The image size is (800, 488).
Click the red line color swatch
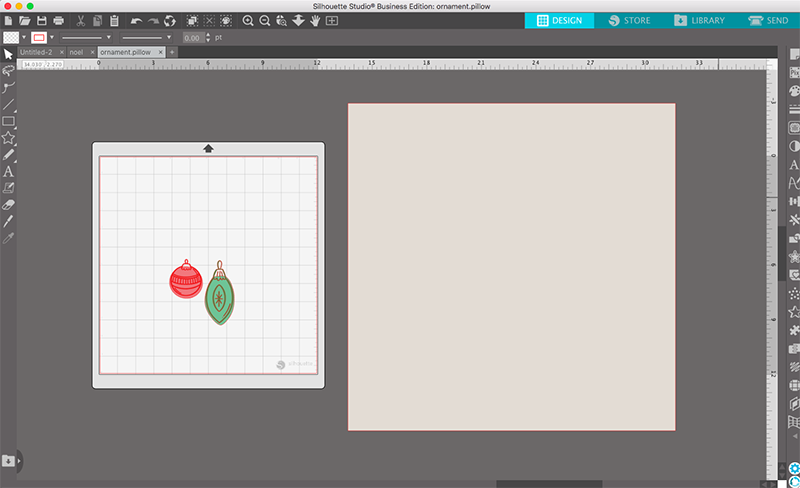(39, 37)
